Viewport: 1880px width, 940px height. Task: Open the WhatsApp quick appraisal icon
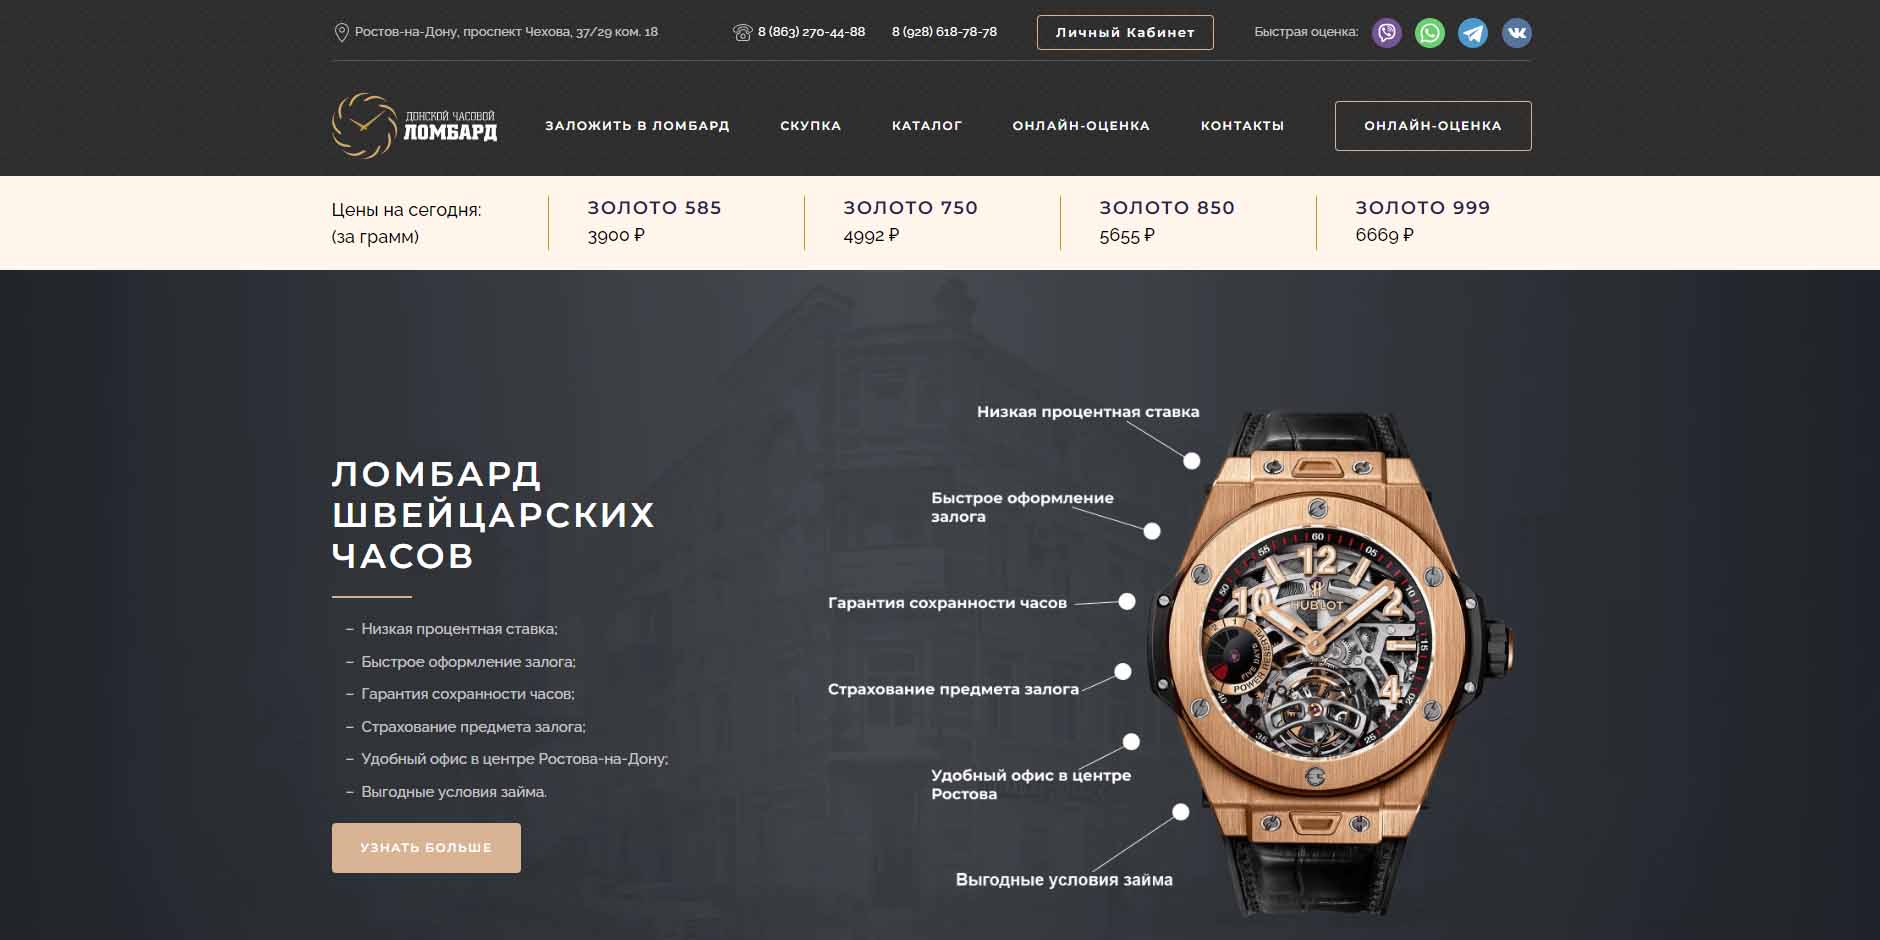coord(1430,33)
